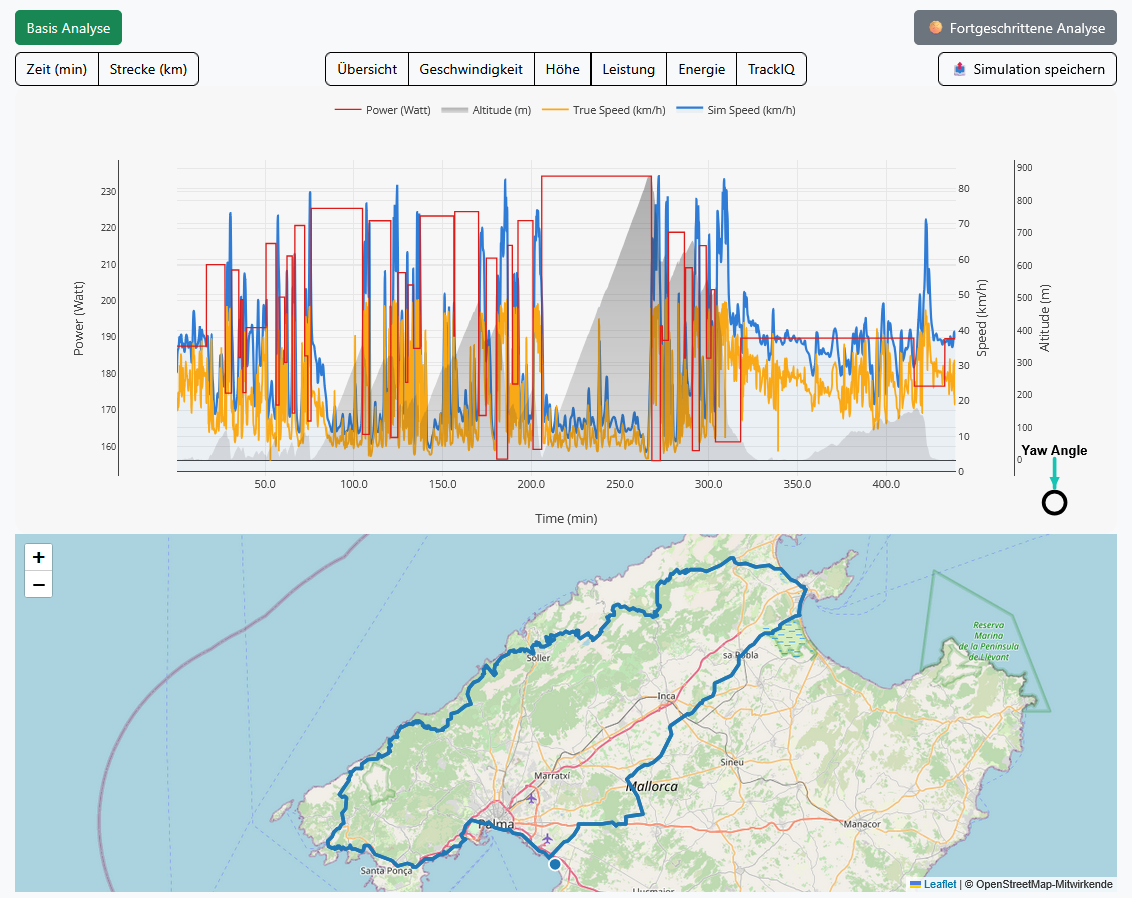Switch x-axis to Strecke (km)
The height and width of the screenshot is (898, 1132).
tap(148, 69)
